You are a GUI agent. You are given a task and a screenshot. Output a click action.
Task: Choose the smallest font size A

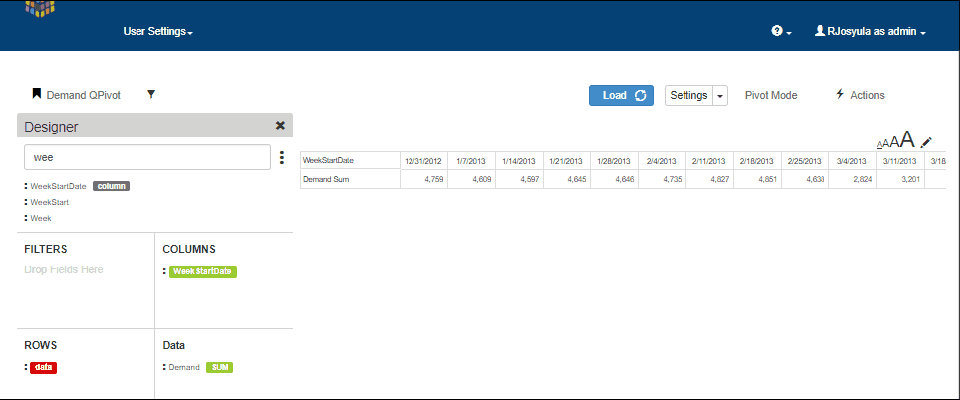coord(880,144)
